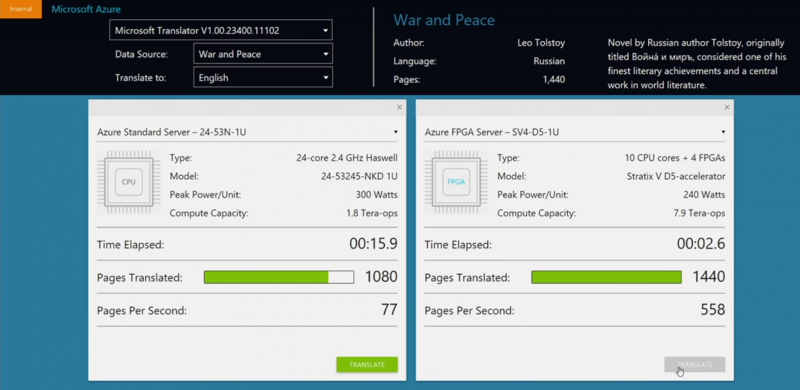Screen dimensions: 800x390
Task: Click the 240 Watts value
Action: [704, 194]
